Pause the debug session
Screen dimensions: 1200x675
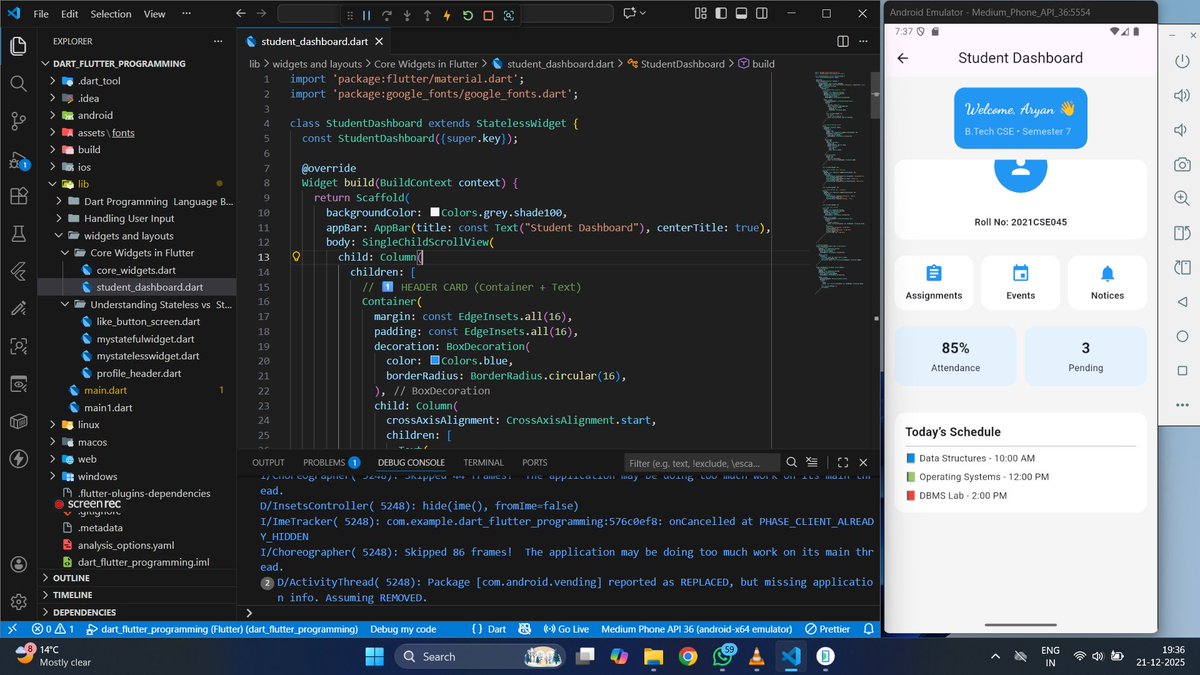point(366,15)
